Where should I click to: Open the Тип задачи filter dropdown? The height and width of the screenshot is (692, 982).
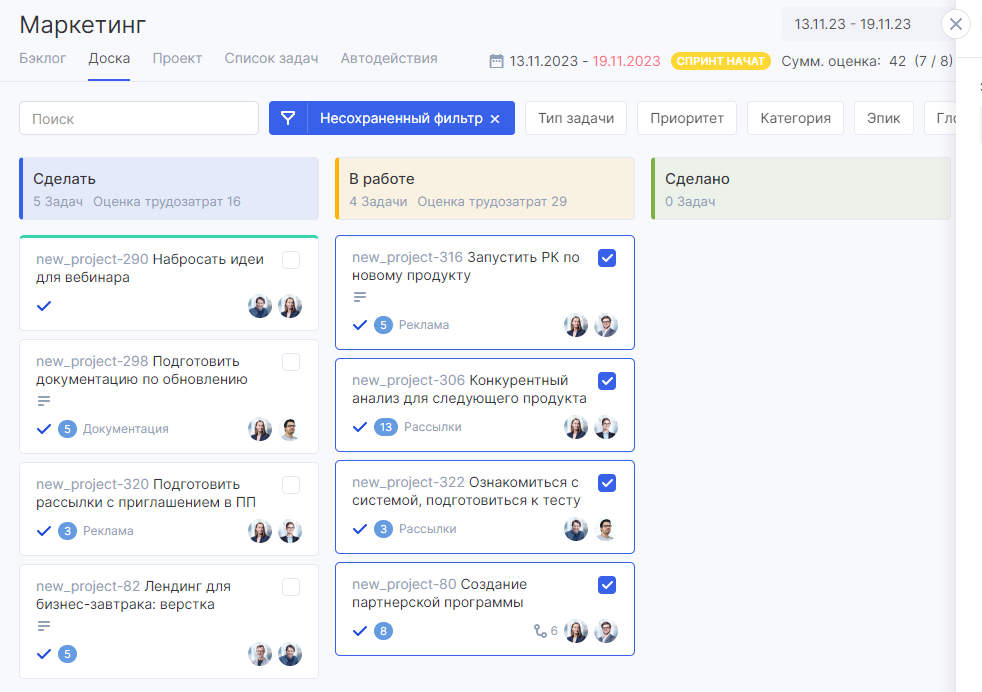(576, 118)
